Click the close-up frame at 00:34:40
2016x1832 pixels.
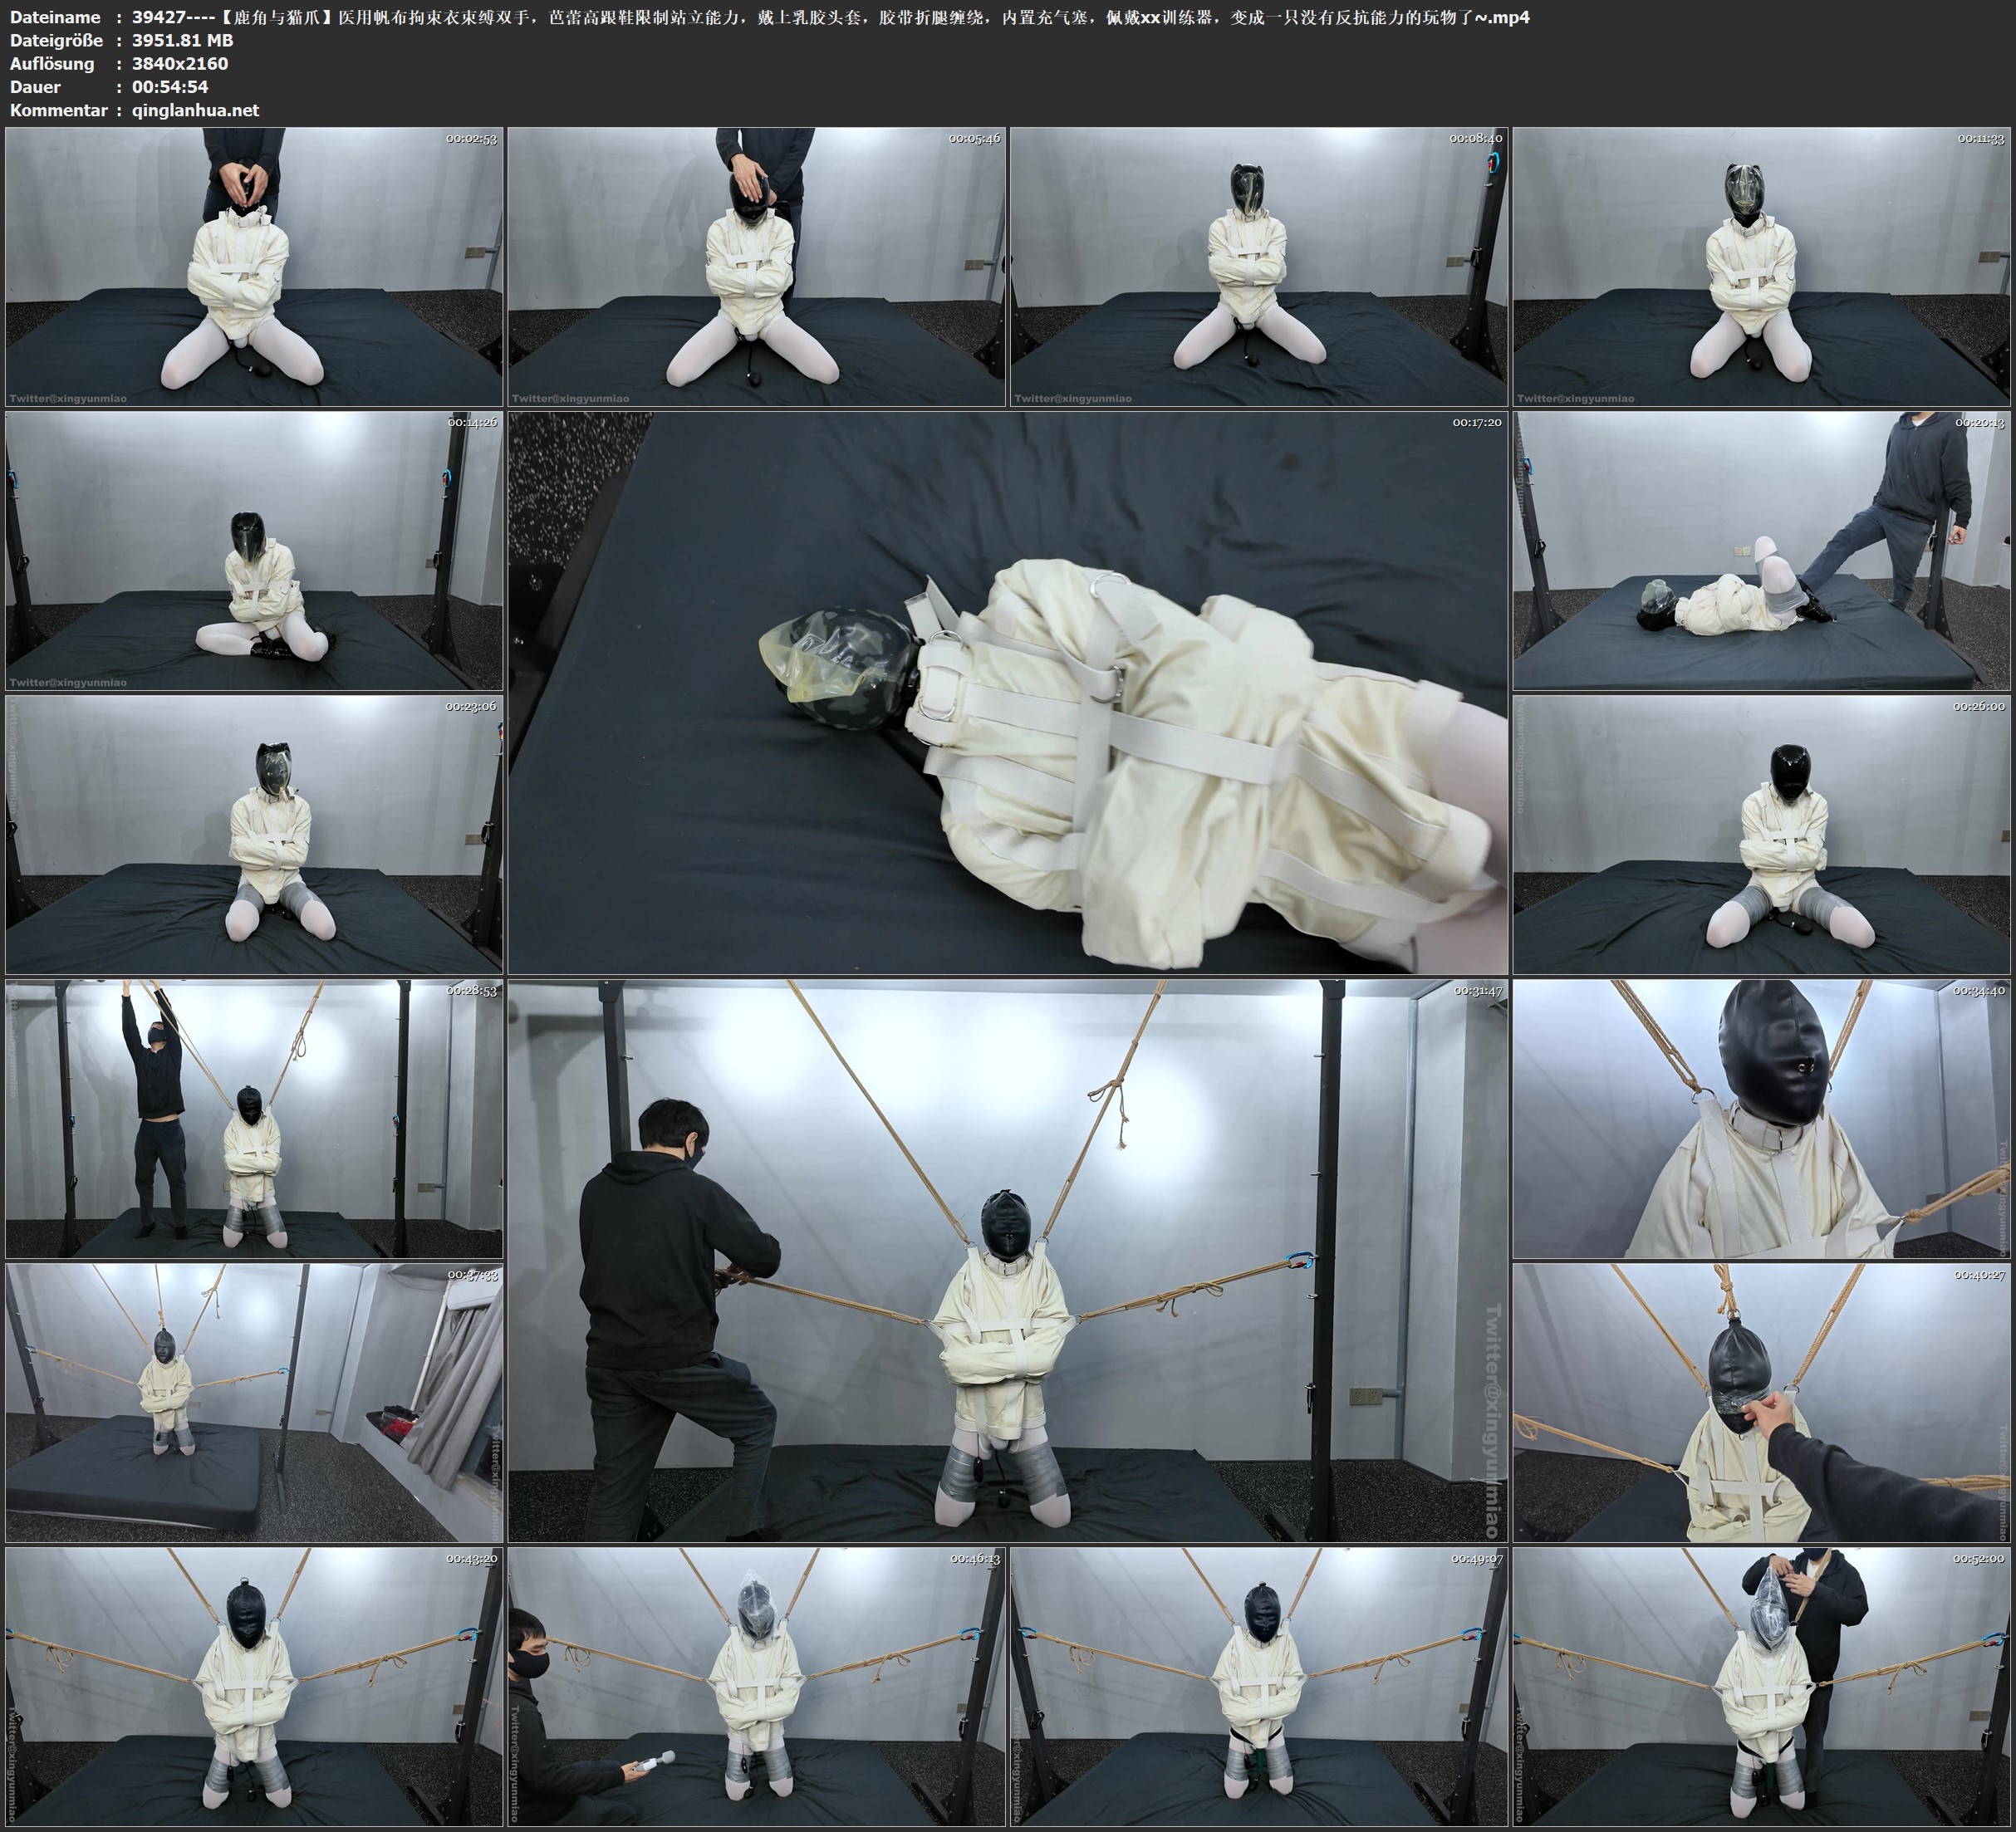point(1761,1119)
